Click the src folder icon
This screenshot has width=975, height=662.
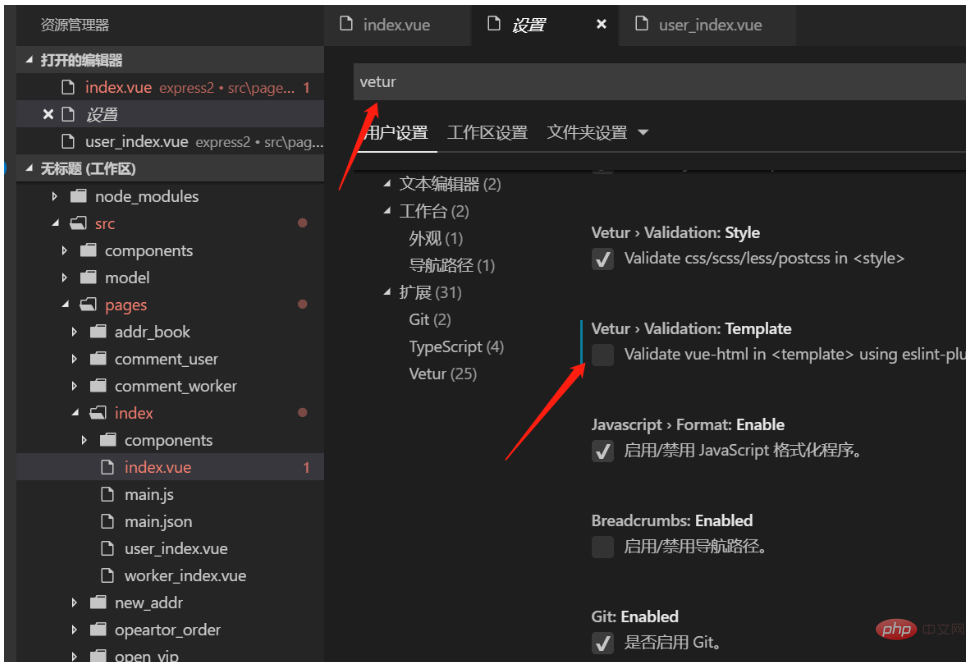pyautogui.click(x=78, y=223)
